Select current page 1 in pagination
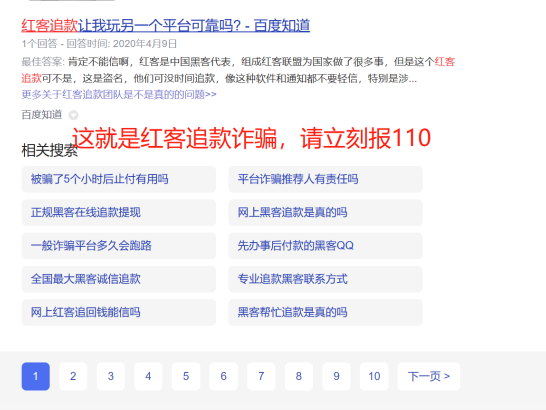This screenshot has height=410, width=546. pos(36,376)
